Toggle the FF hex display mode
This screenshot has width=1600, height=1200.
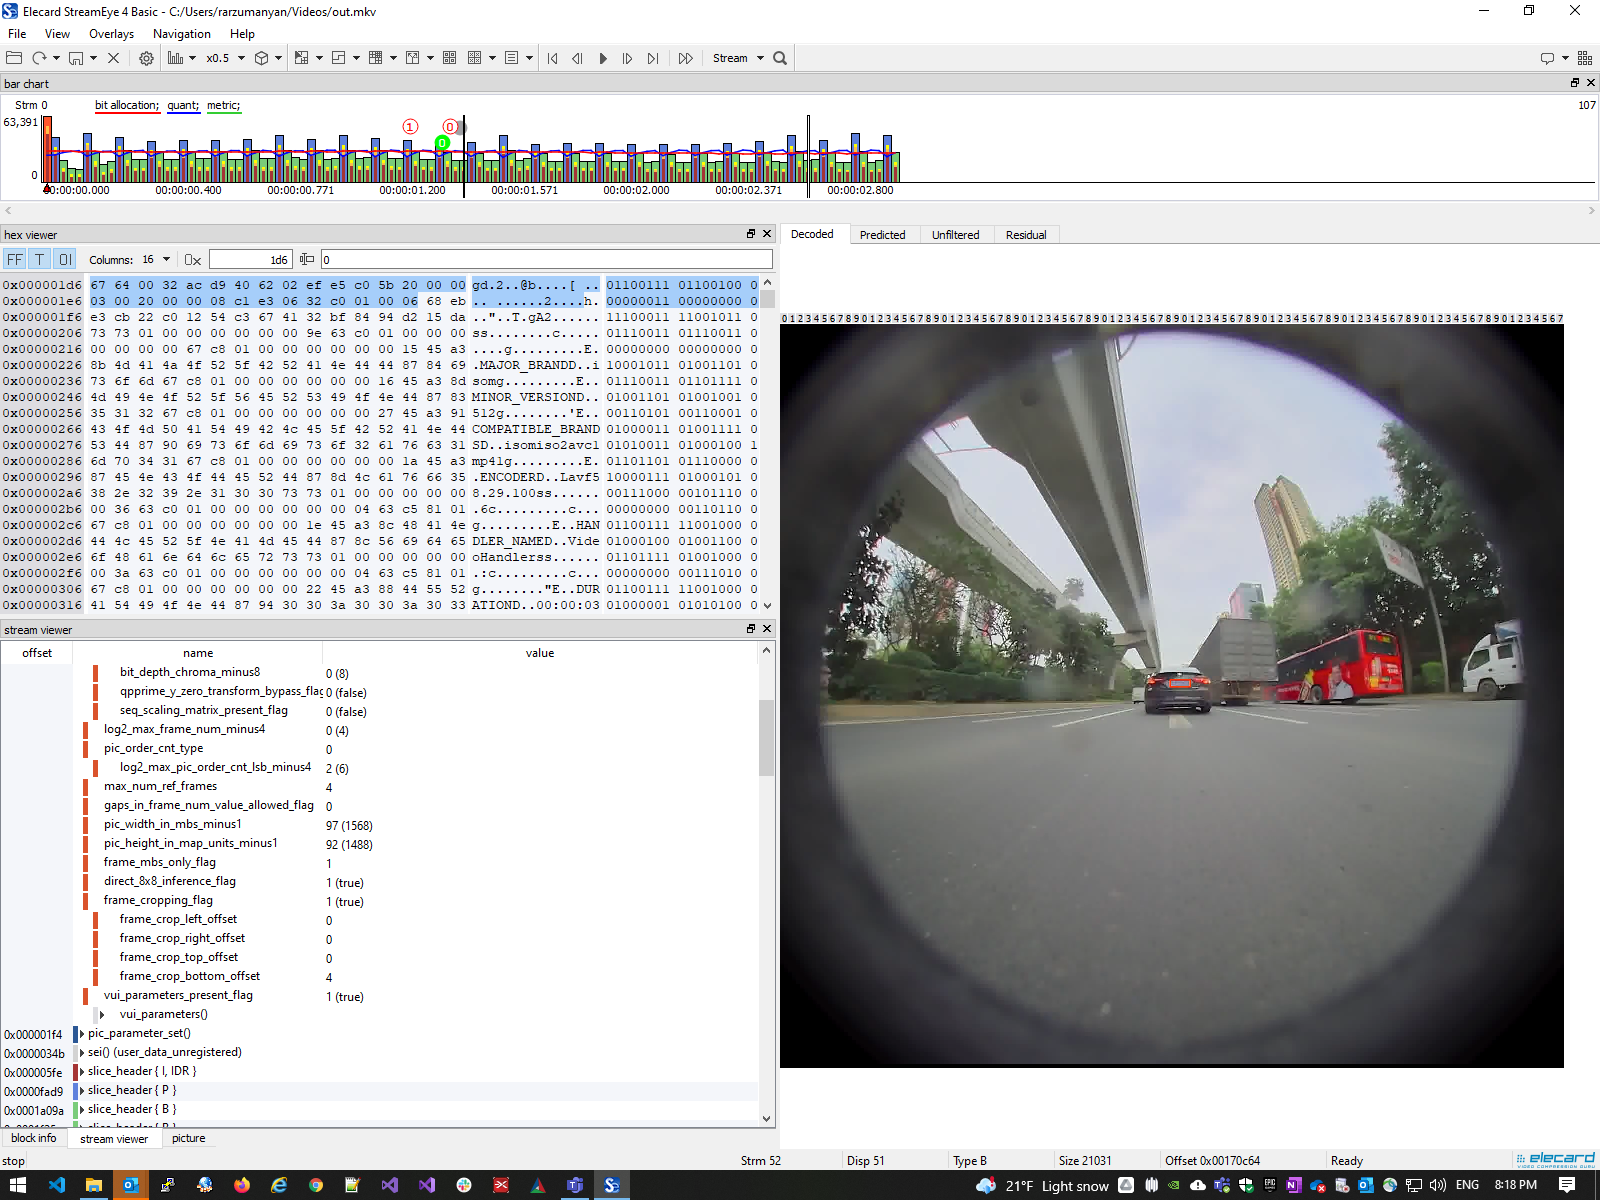click(15, 259)
